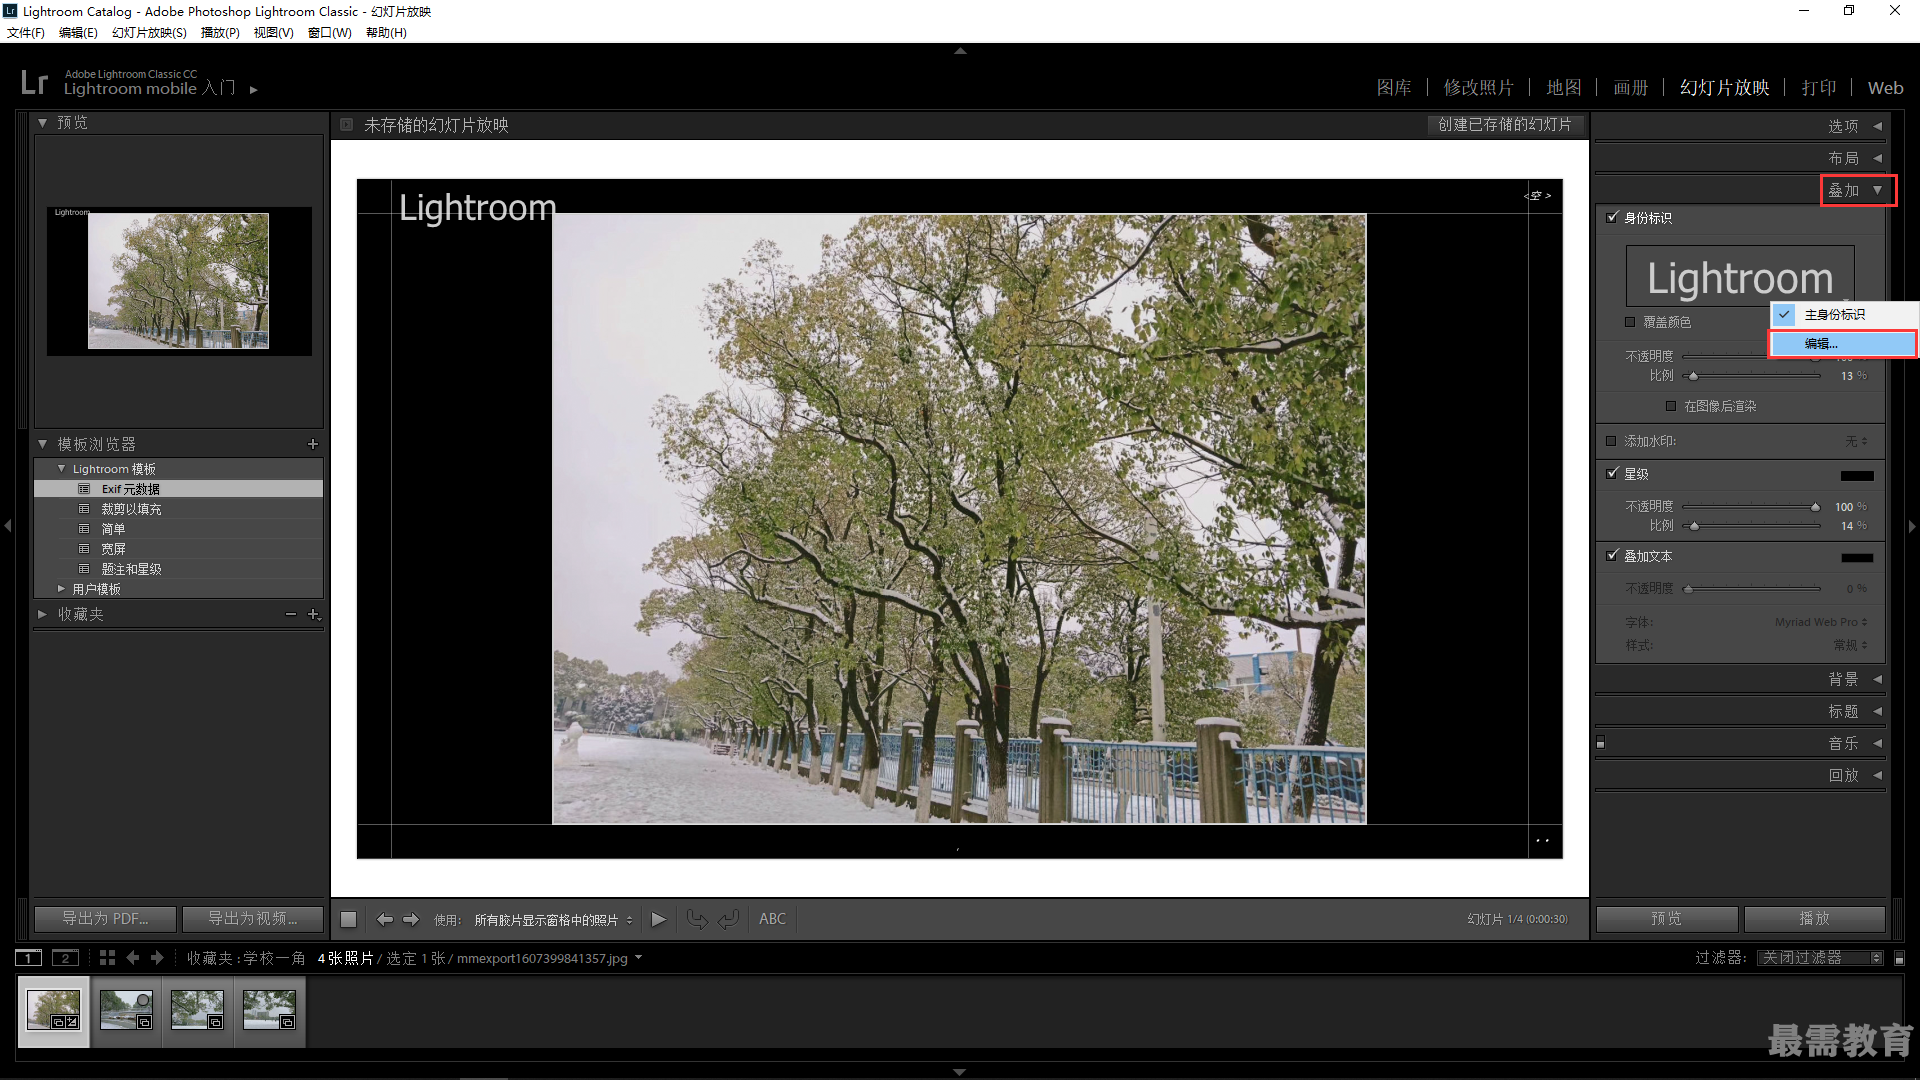
Task: Go to next slide using right arrow
Action: coord(411,919)
